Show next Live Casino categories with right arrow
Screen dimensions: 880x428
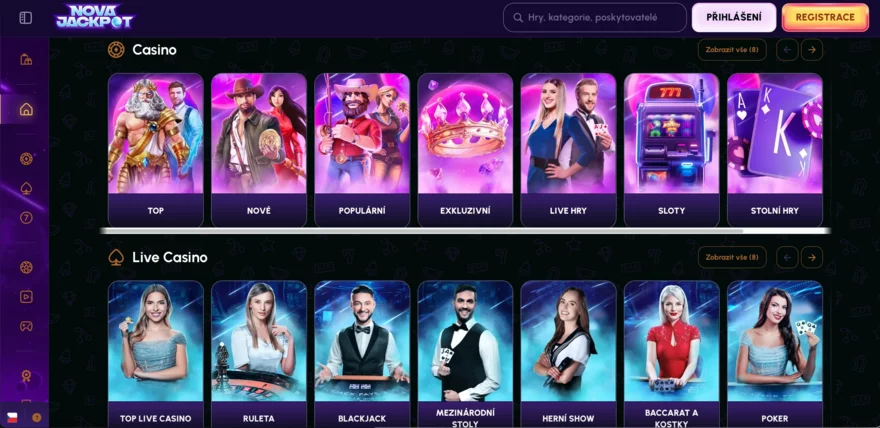tap(812, 257)
